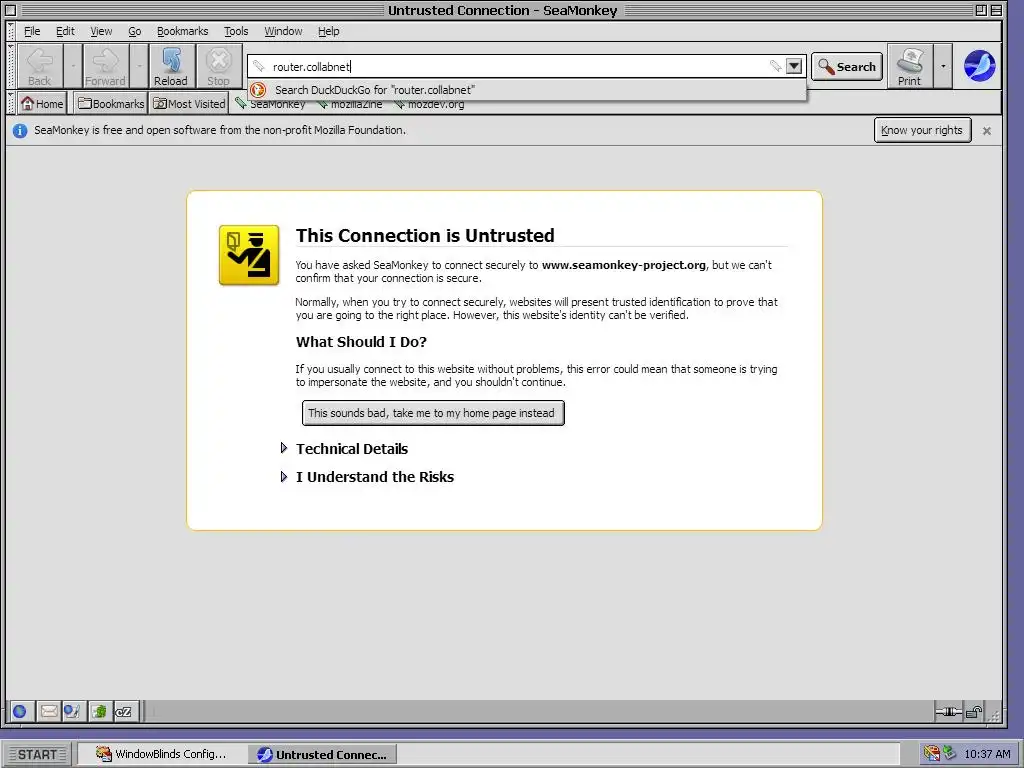The height and width of the screenshot is (768, 1024).
Task: Open the Edit menu
Action: (65, 31)
